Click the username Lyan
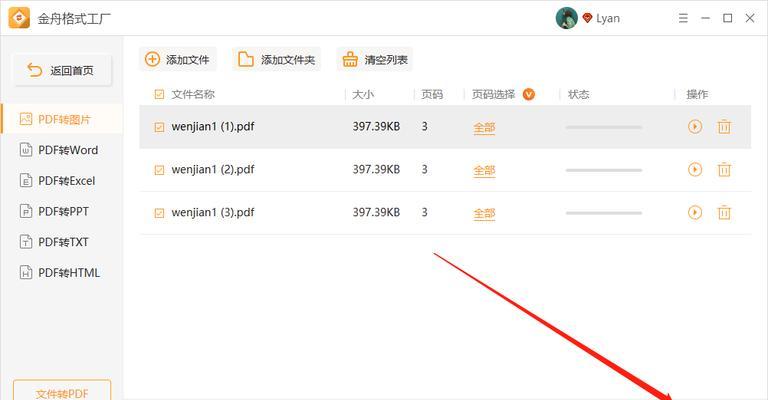Screen dimensions: 768x400 pyautogui.click(x=608, y=19)
